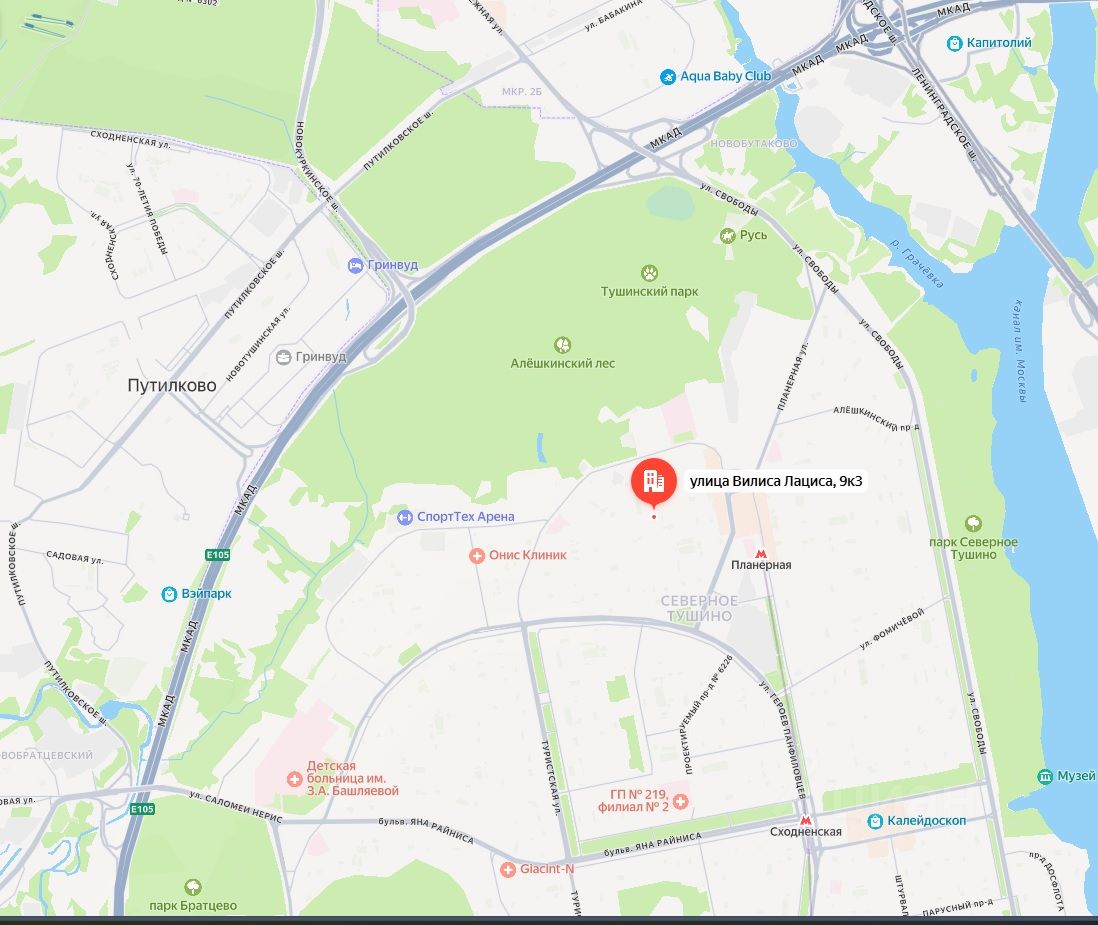
Task: Click the red building pin marker
Action: point(653,482)
